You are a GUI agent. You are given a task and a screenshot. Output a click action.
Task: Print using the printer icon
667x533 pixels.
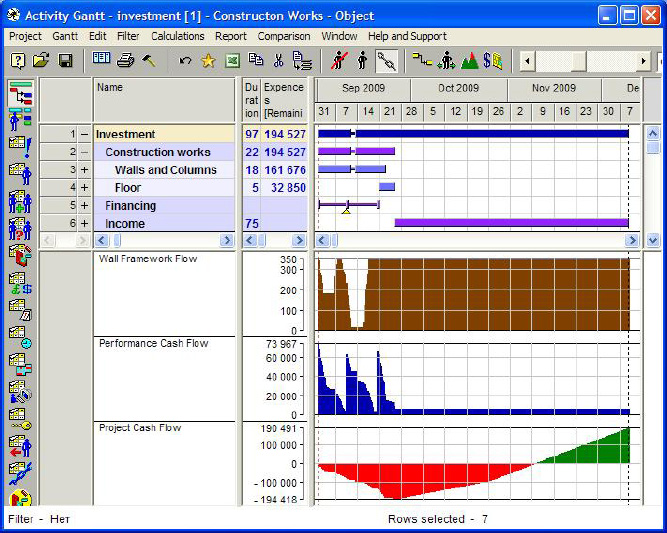125,60
